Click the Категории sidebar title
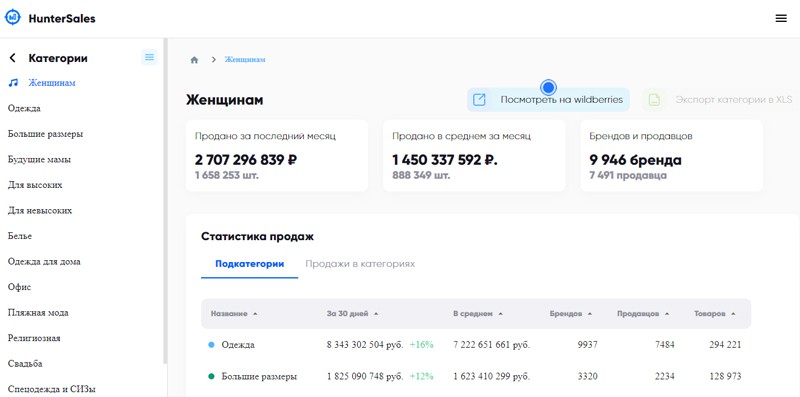Viewport: 800px width, 397px height. (x=58, y=58)
